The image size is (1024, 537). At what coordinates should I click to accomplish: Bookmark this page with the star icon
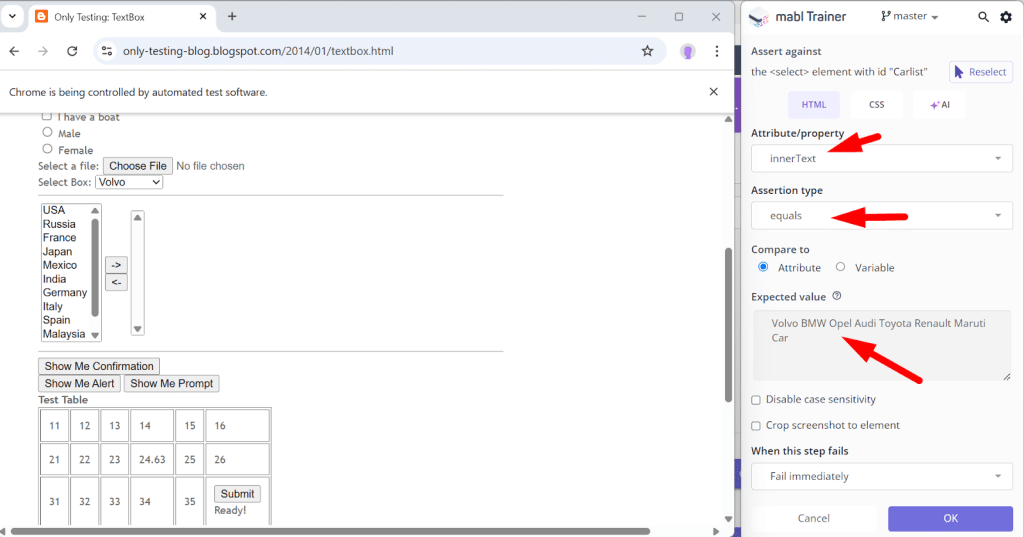pyautogui.click(x=647, y=51)
